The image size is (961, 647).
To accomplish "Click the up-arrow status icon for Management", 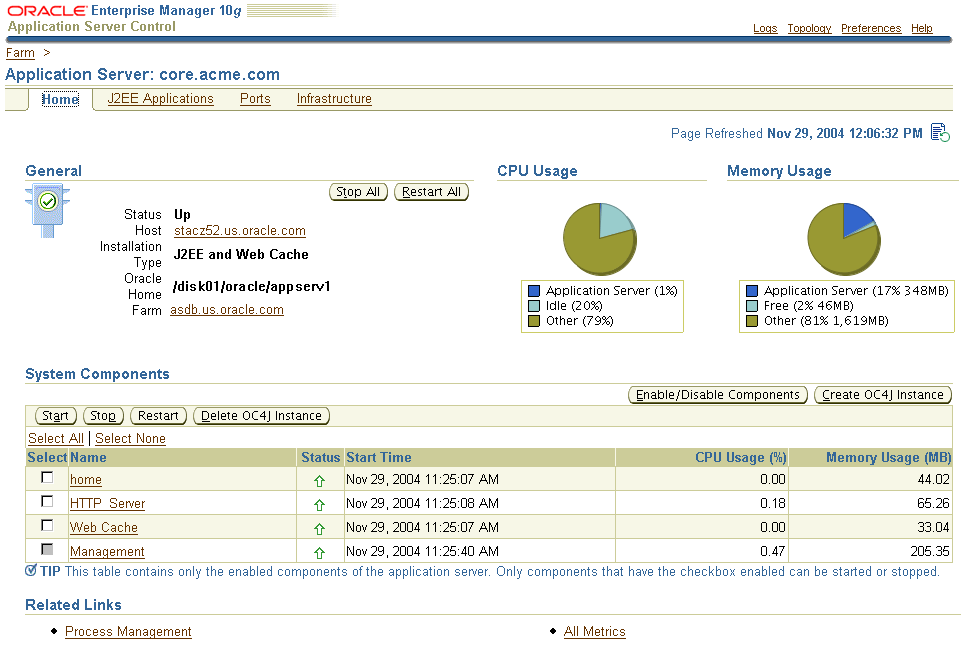I will [319, 553].
